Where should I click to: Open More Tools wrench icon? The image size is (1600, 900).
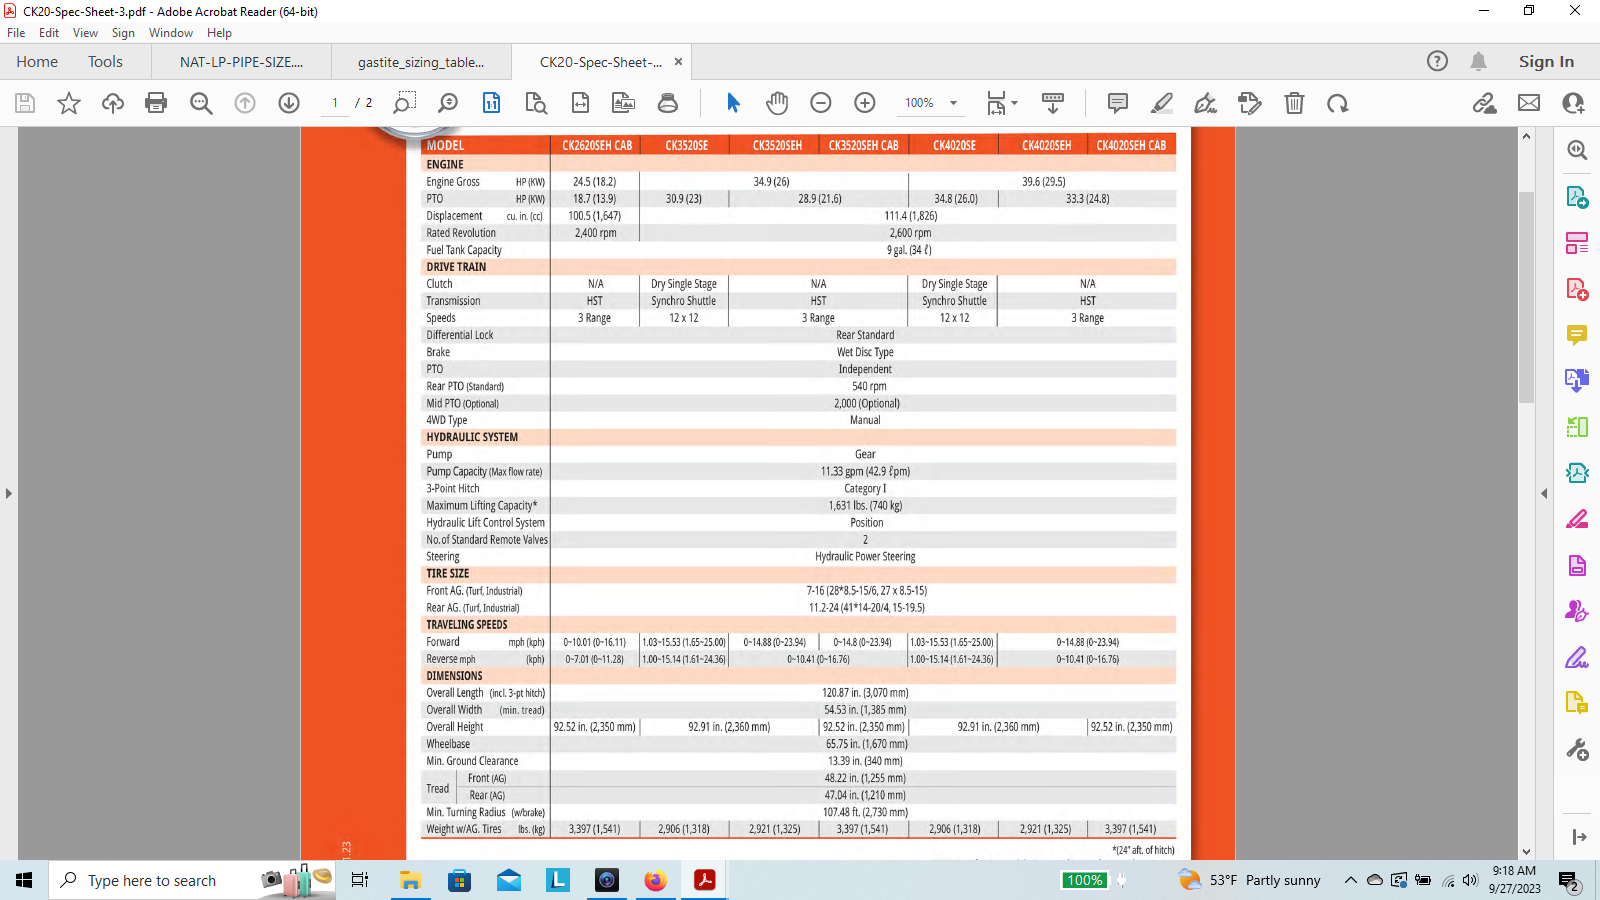pyautogui.click(x=1577, y=749)
